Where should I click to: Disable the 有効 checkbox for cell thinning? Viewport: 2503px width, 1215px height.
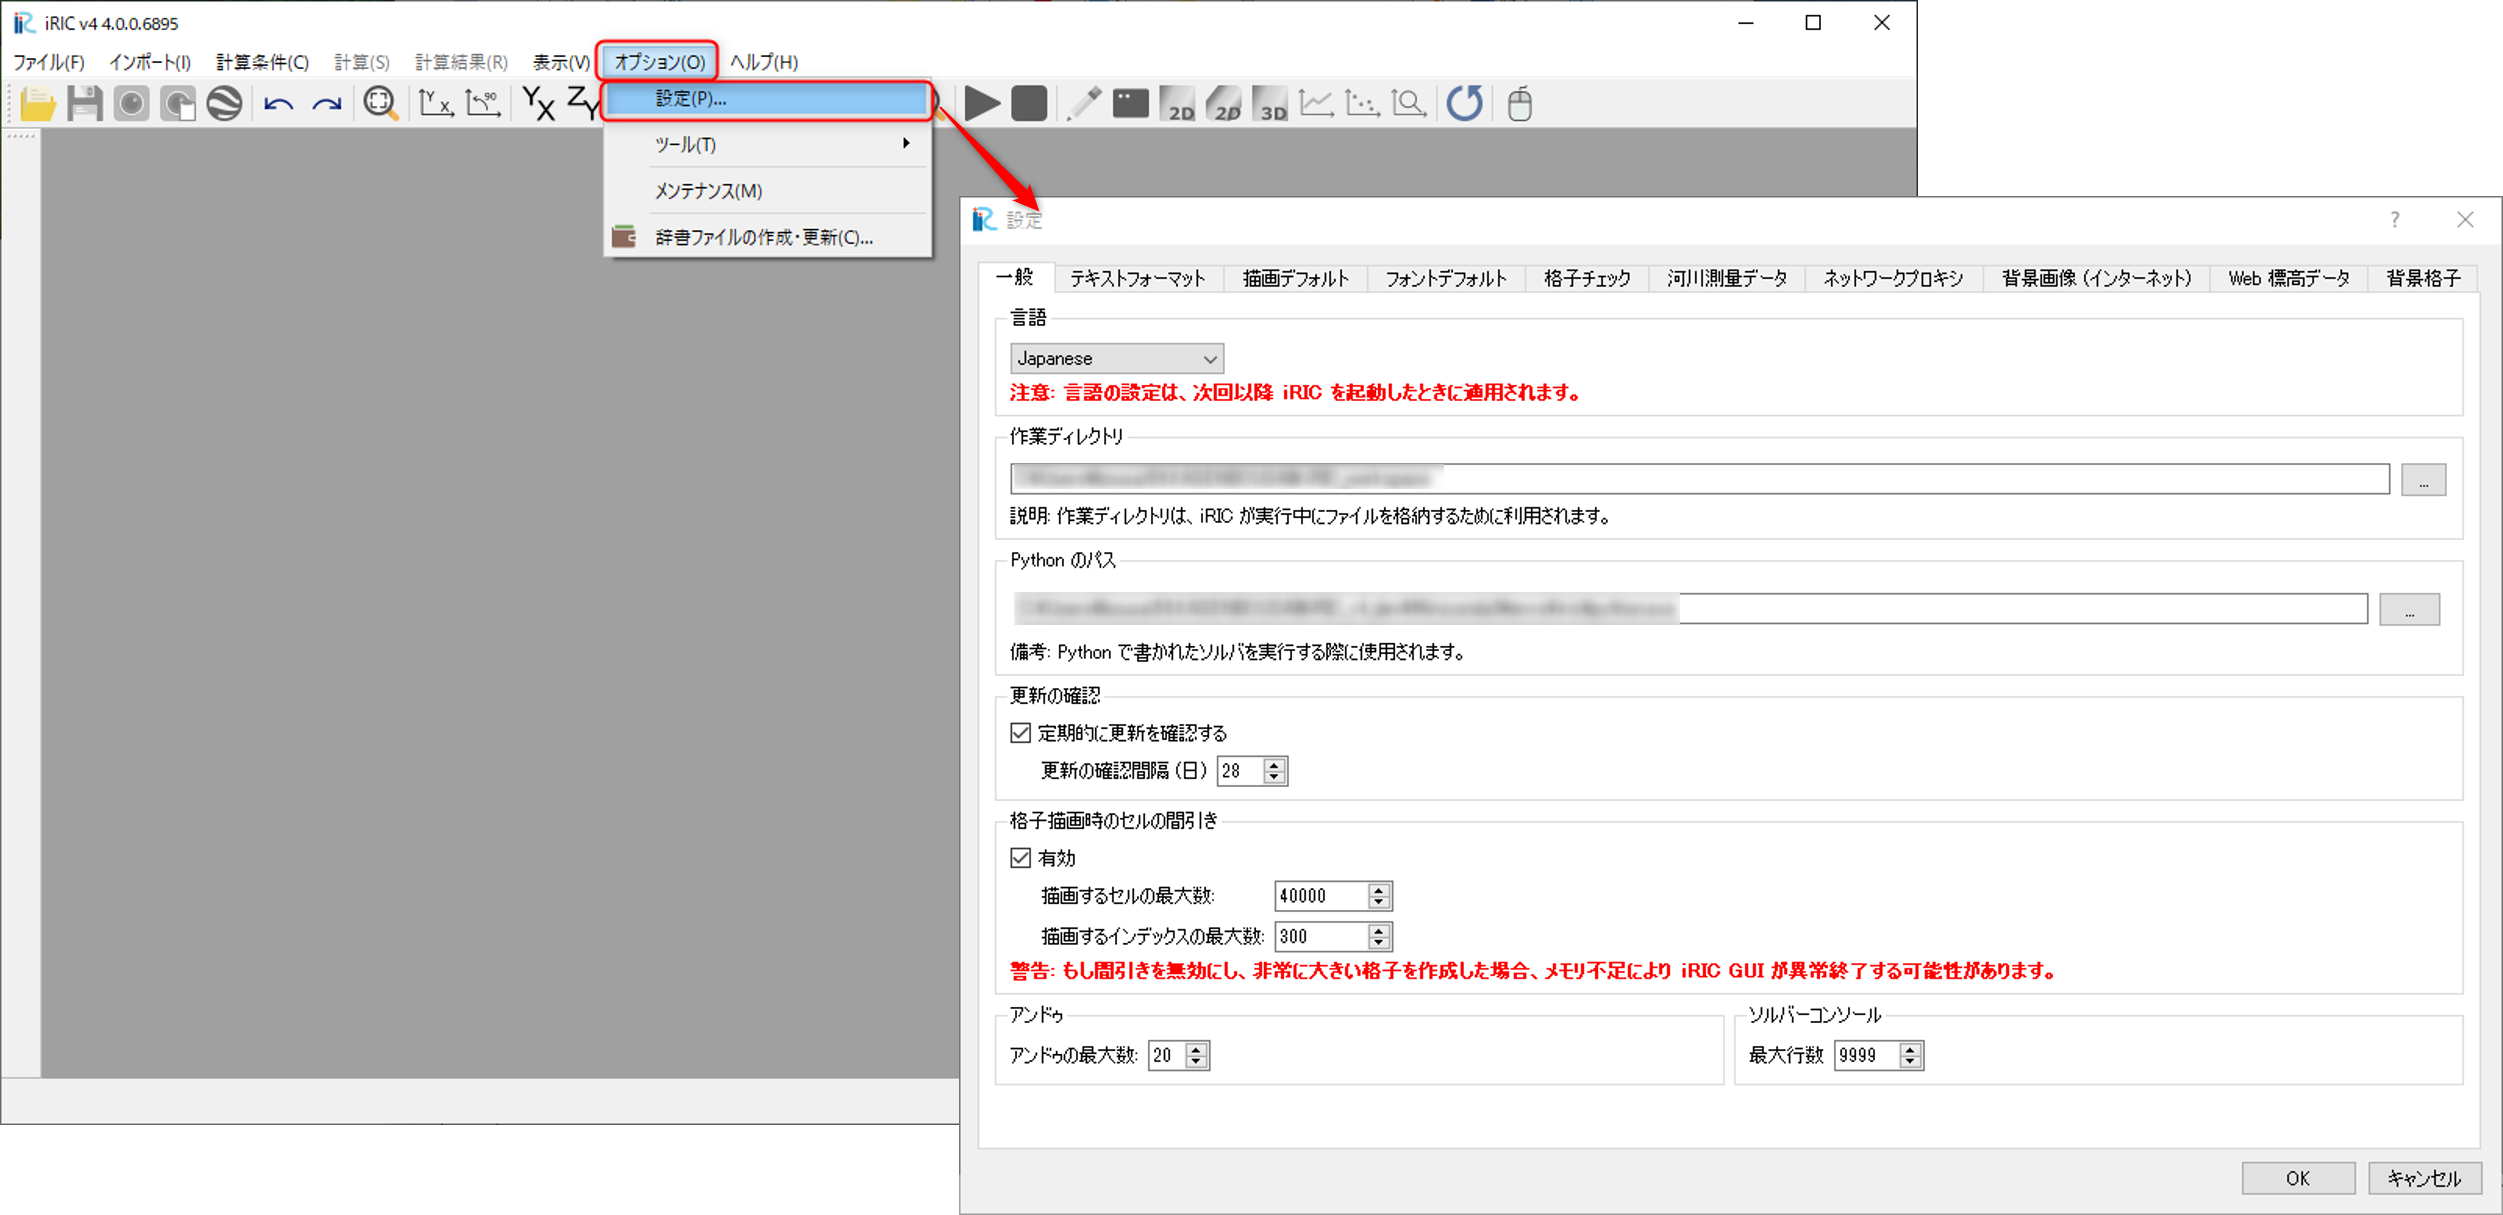[x=1019, y=857]
